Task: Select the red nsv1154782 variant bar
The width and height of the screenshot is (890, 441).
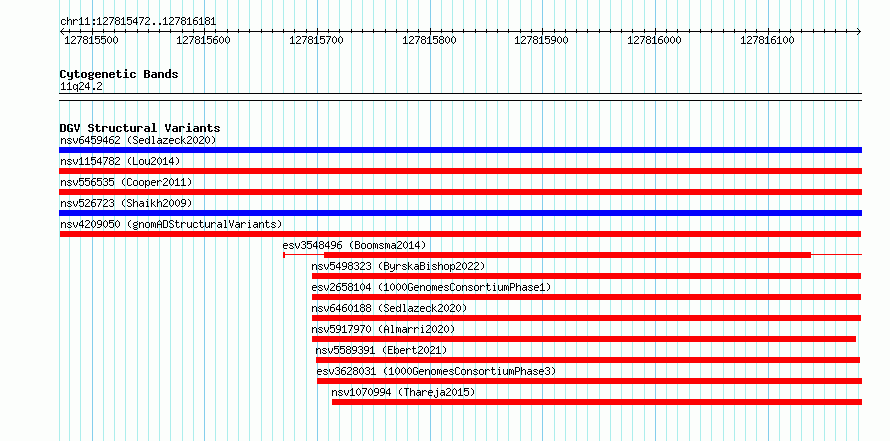Action: point(460,171)
